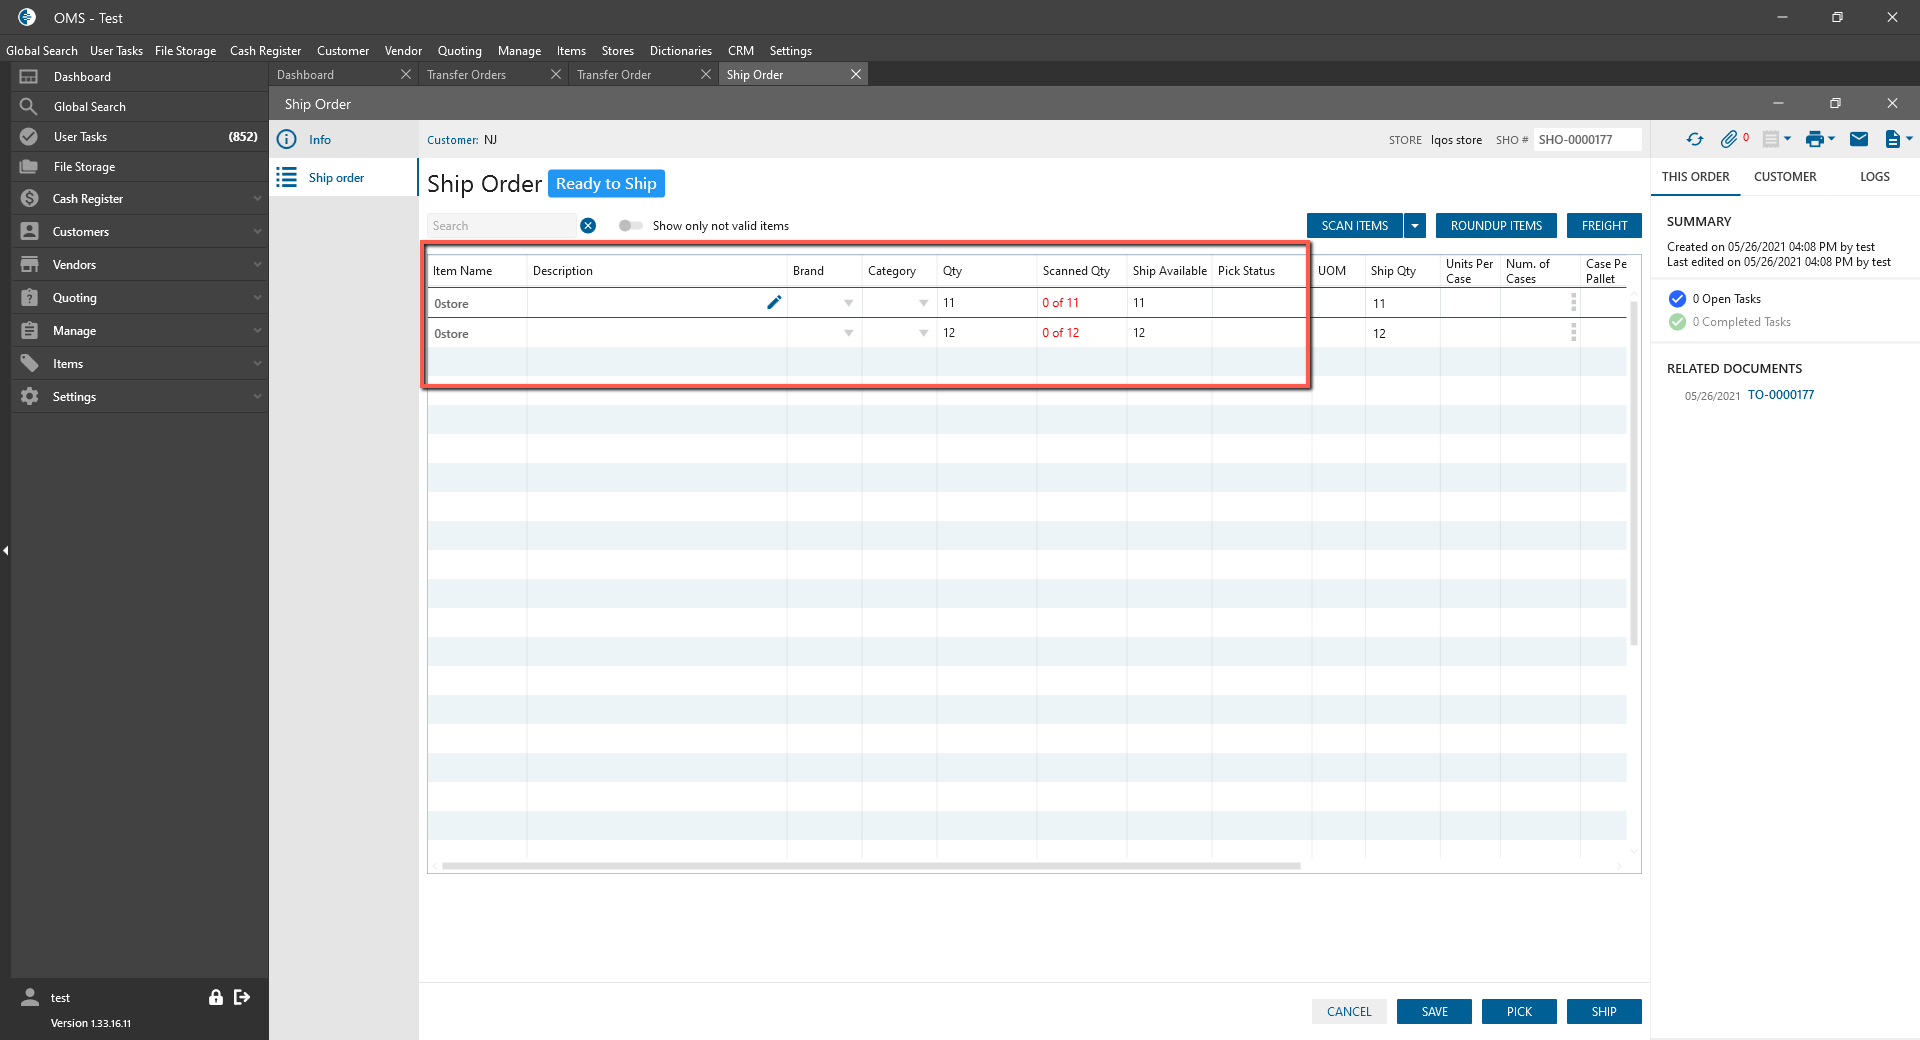Open attachments via the paperclip icon
Screen dimensions: 1920x1040
[x=1729, y=140]
